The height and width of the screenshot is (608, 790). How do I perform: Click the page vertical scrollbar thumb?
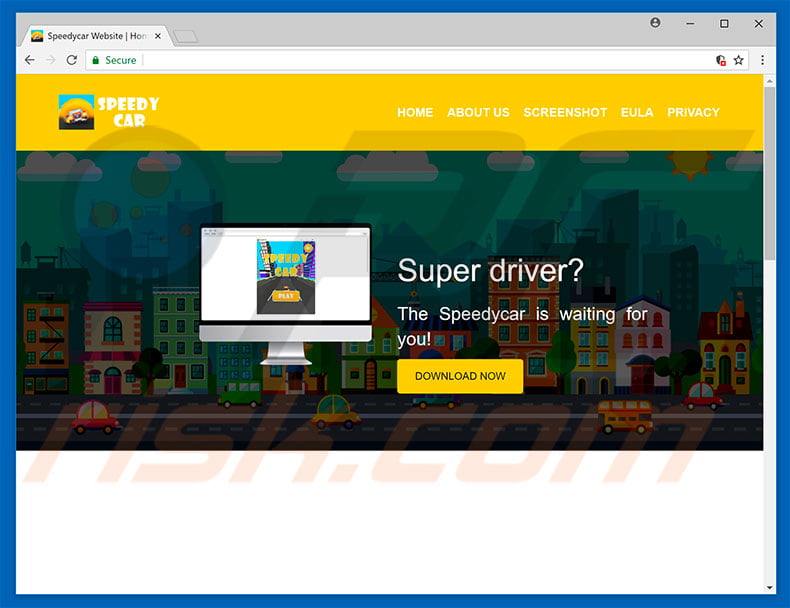(x=769, y=173)
